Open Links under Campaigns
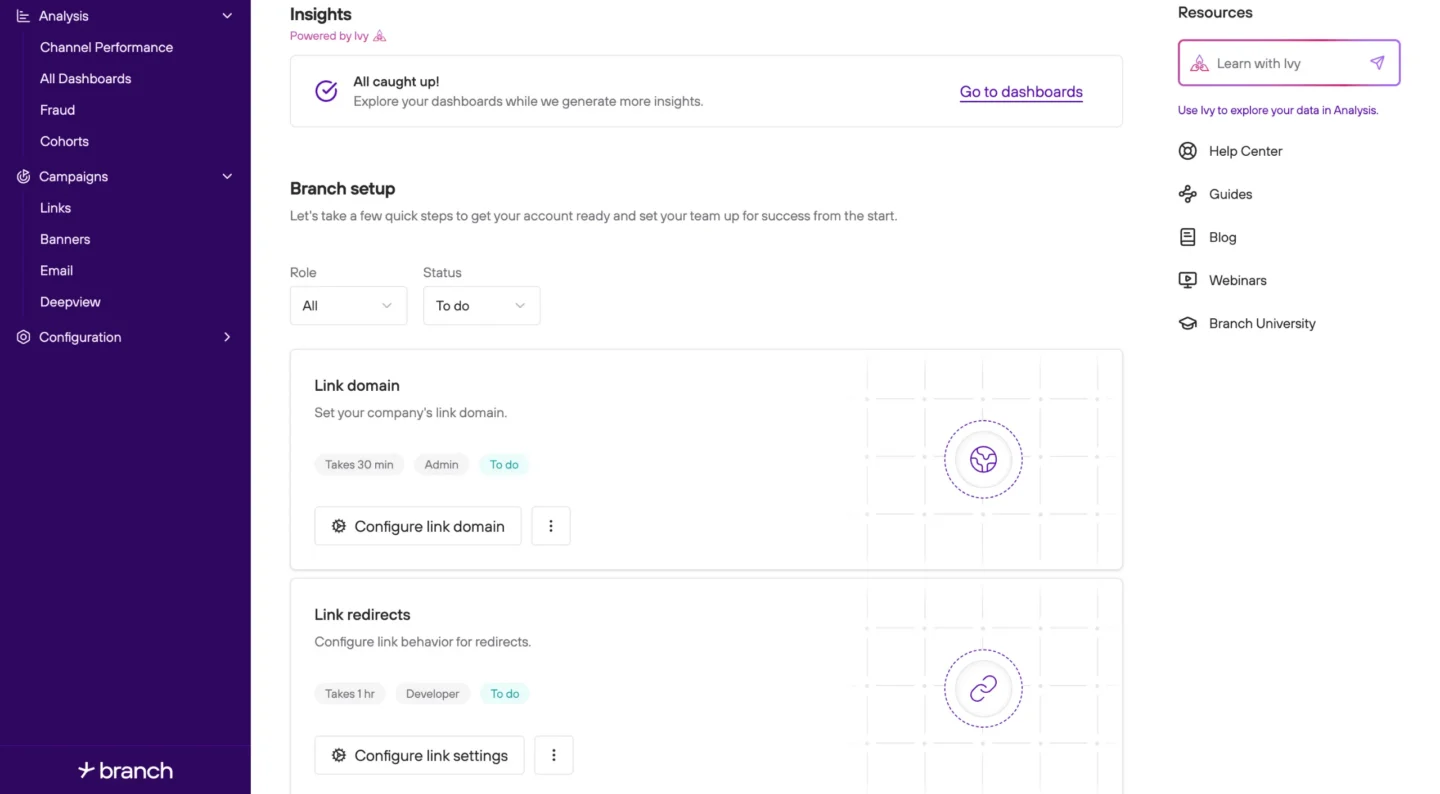Image resolution: width=1440 pixels, height=794 pixels. 55,208
